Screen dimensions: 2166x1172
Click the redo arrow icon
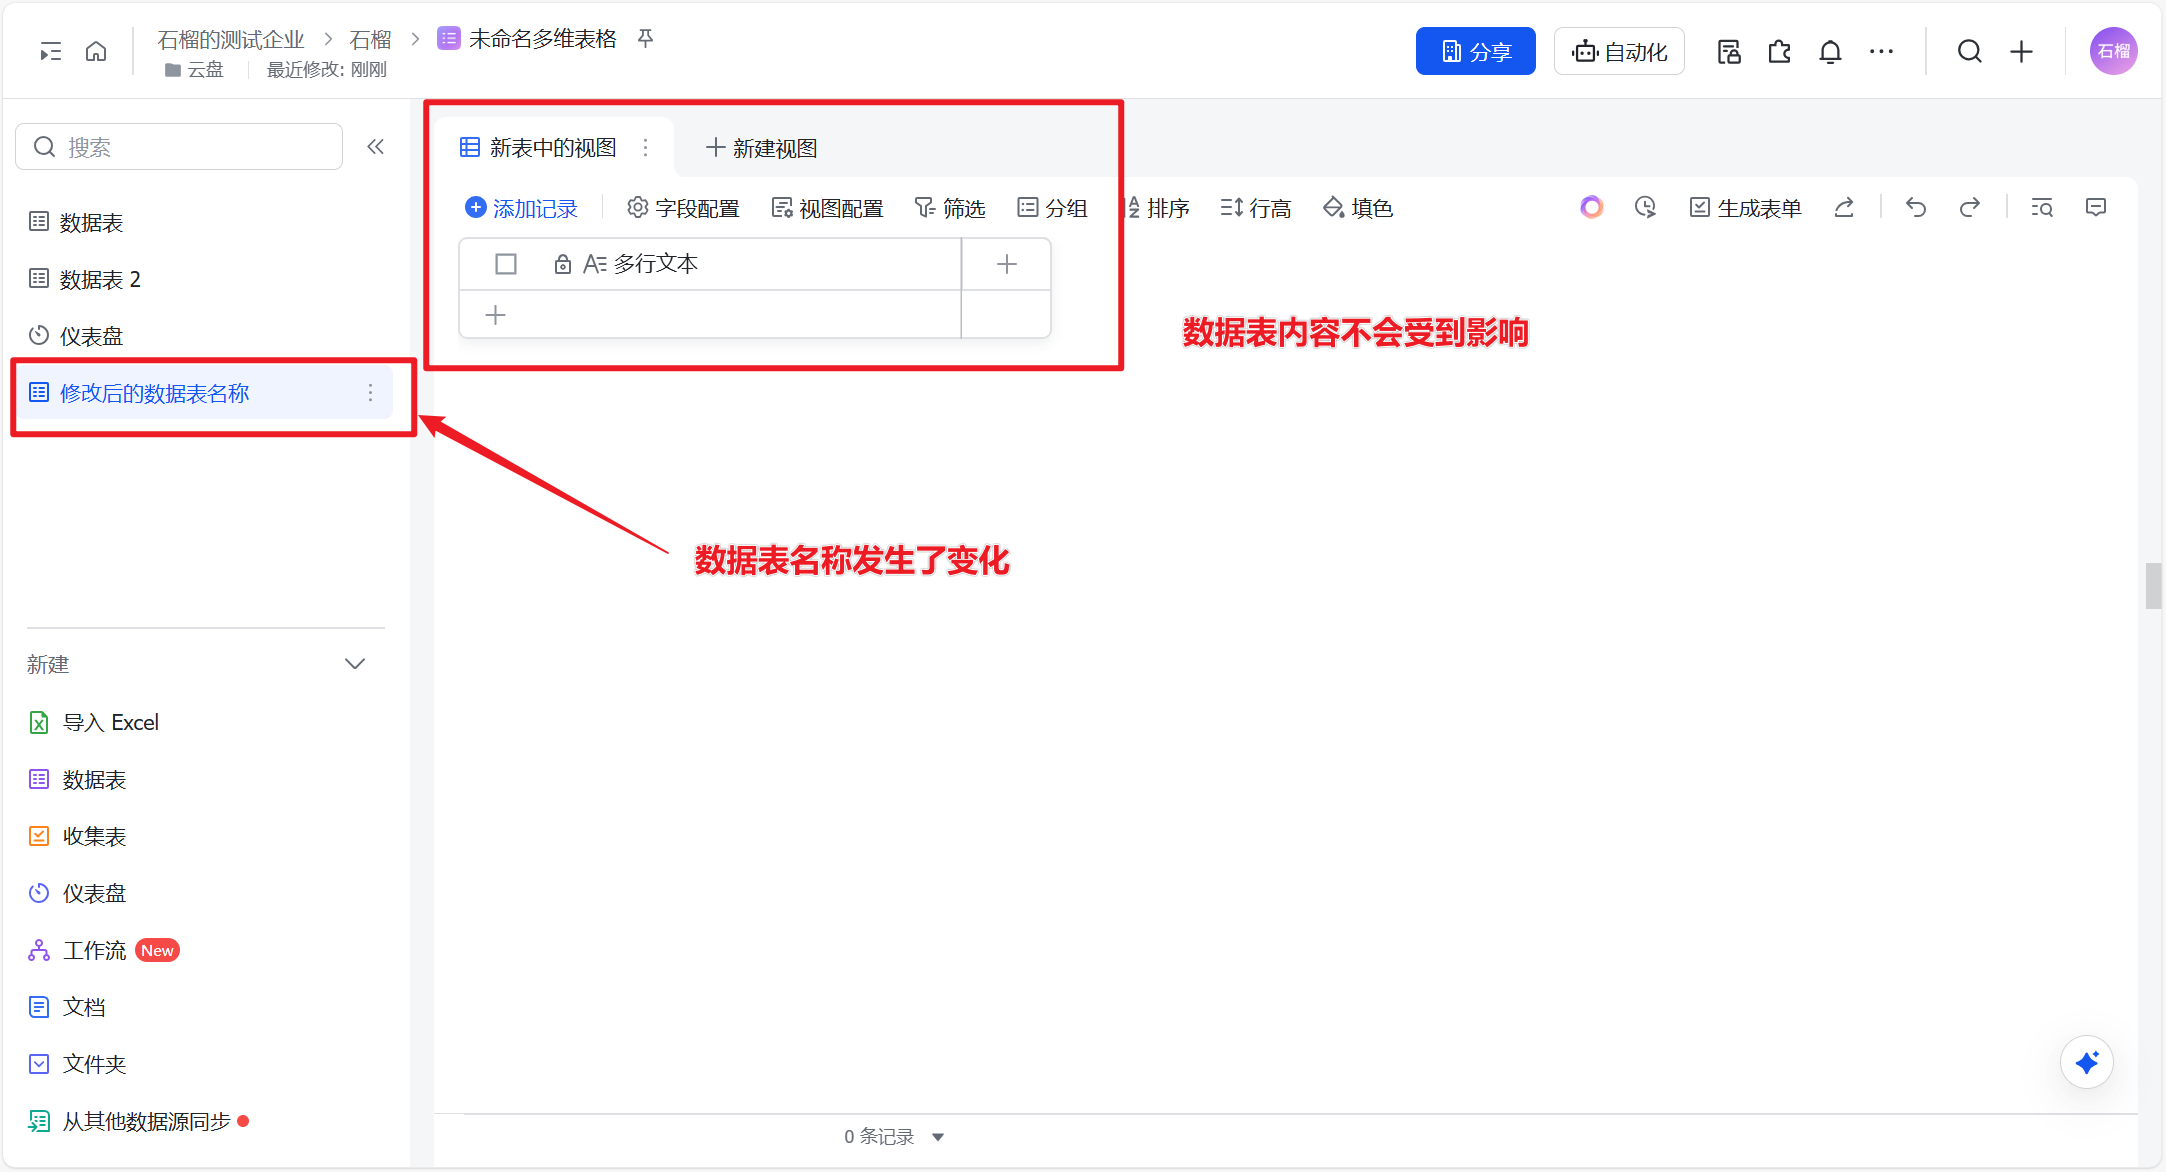pyautogui.click(x=1969, y=207)
